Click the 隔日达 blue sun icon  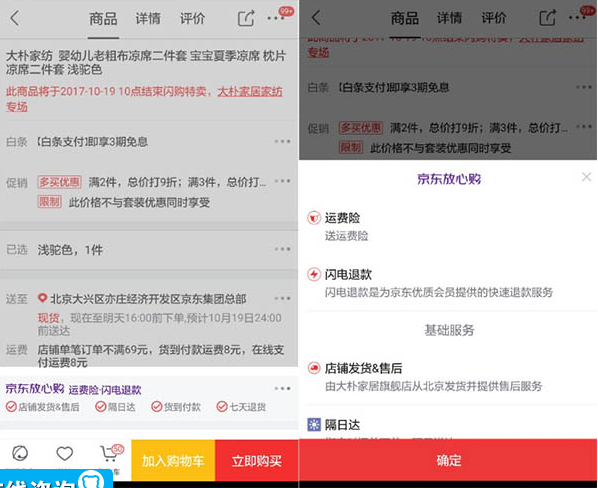point(314,424)
